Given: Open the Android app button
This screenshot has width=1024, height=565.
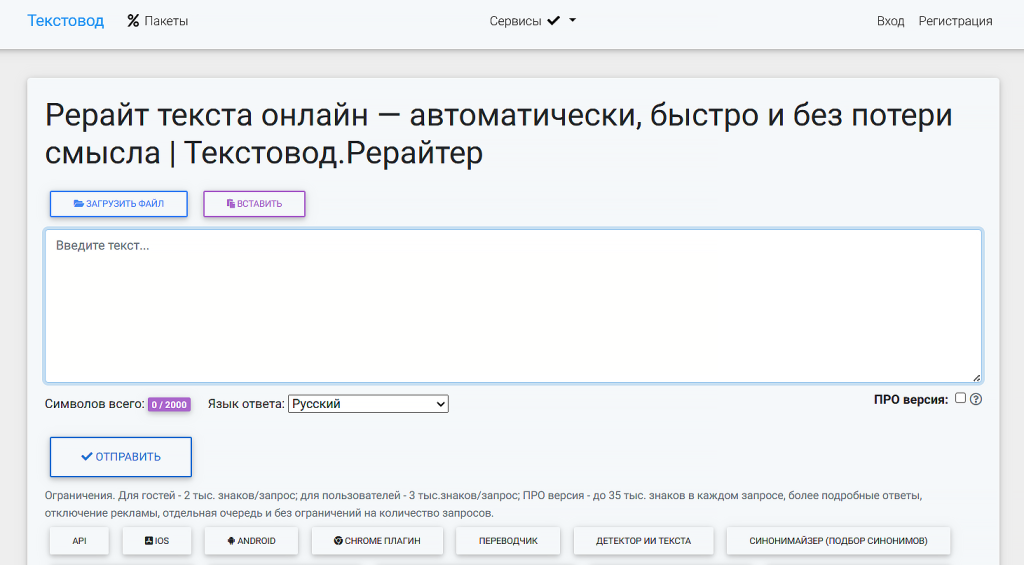Looking at the screenshot, I should coord(251,541).
